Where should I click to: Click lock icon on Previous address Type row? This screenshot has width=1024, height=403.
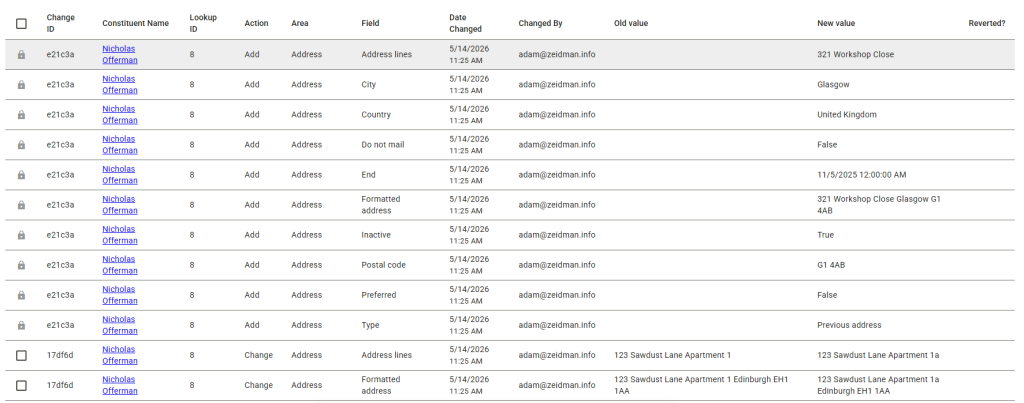(21, 325)
